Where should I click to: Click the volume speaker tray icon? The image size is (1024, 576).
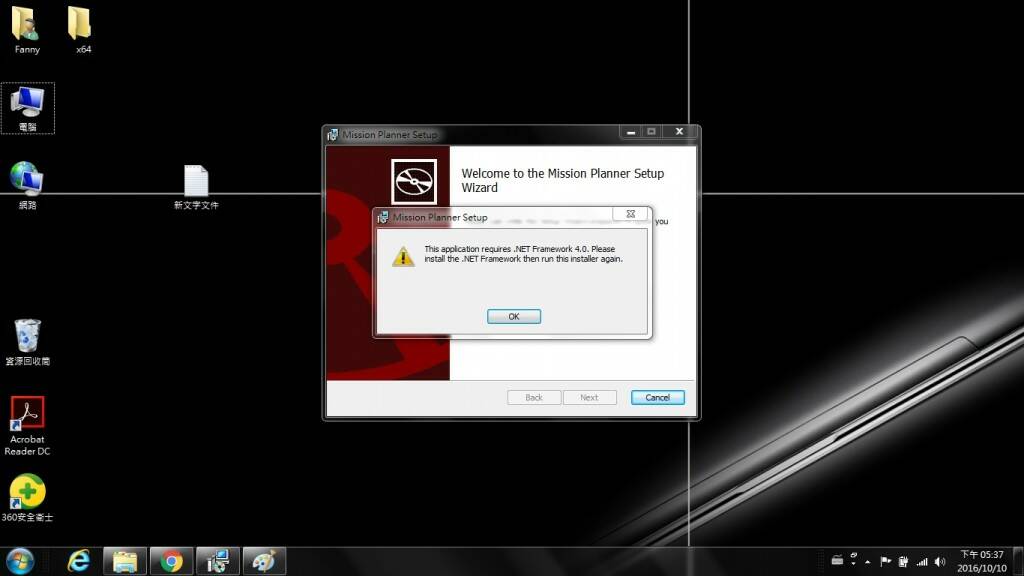(x=940, y=562)
